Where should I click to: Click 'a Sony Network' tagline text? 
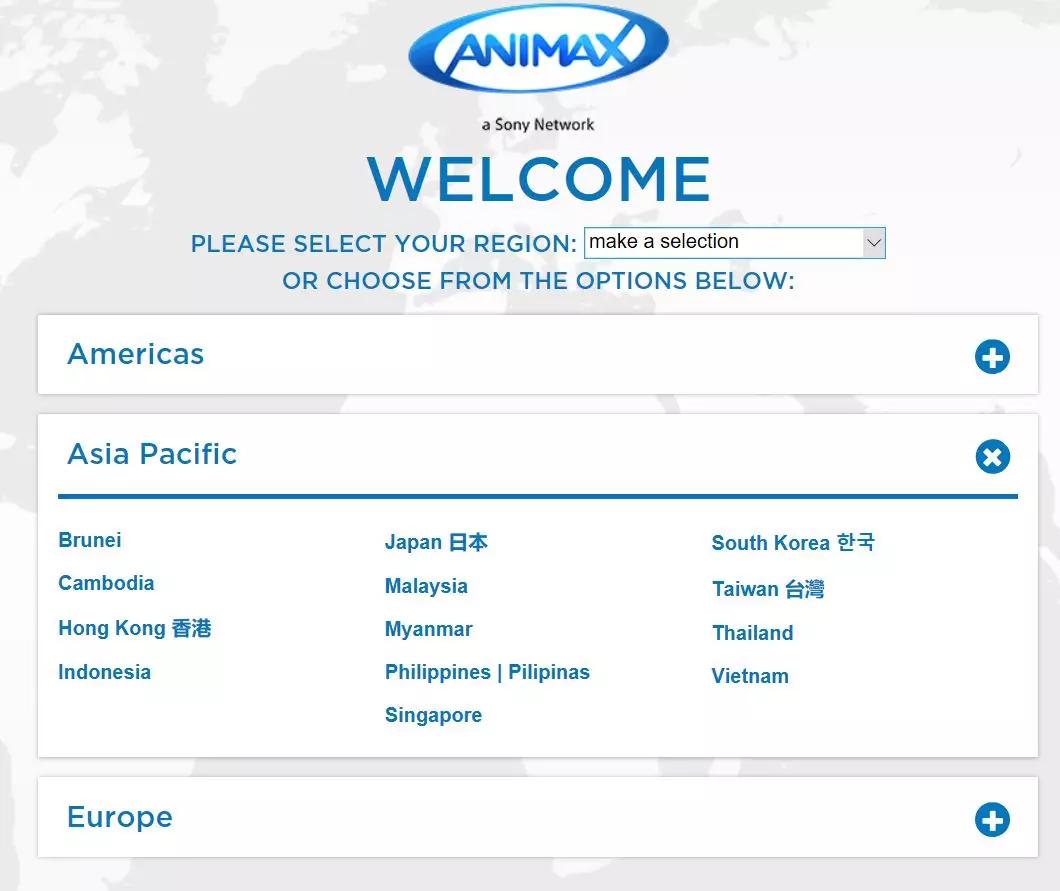[x=538, y=124]
